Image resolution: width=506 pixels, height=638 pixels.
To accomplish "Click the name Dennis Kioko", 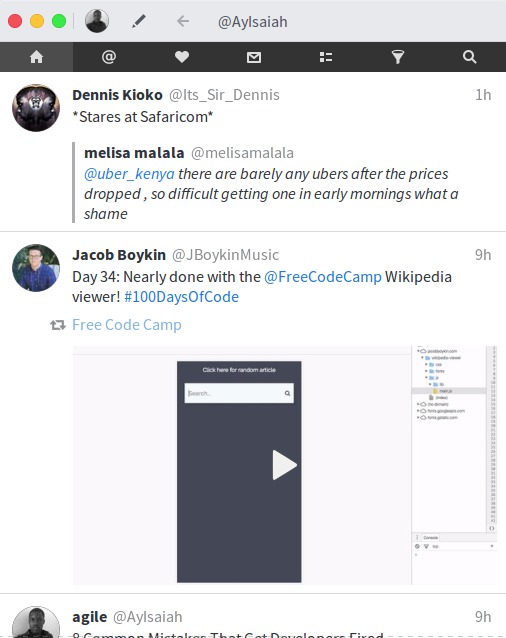I will (117, 95).
